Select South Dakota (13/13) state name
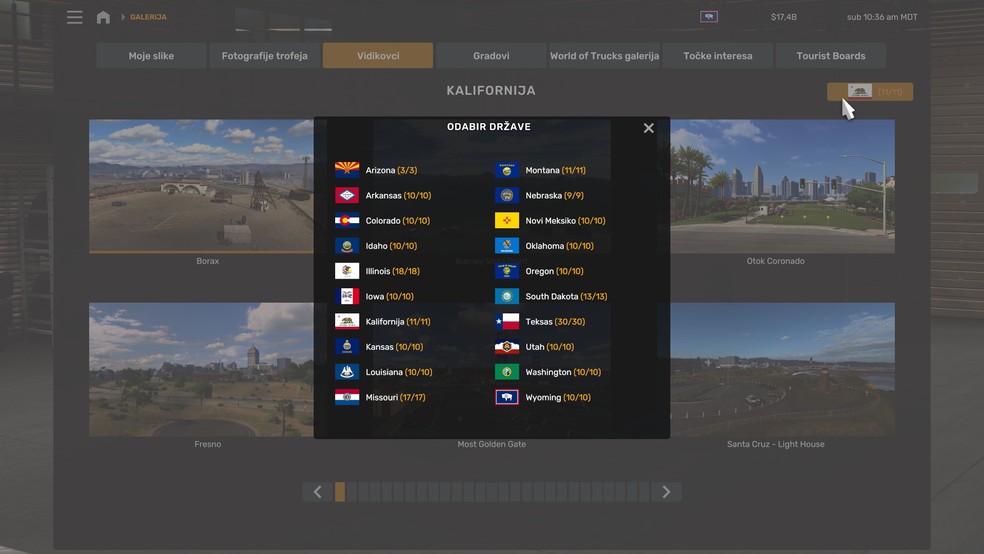This screenshot has height=554, width=984. click(x=566, y=296)
